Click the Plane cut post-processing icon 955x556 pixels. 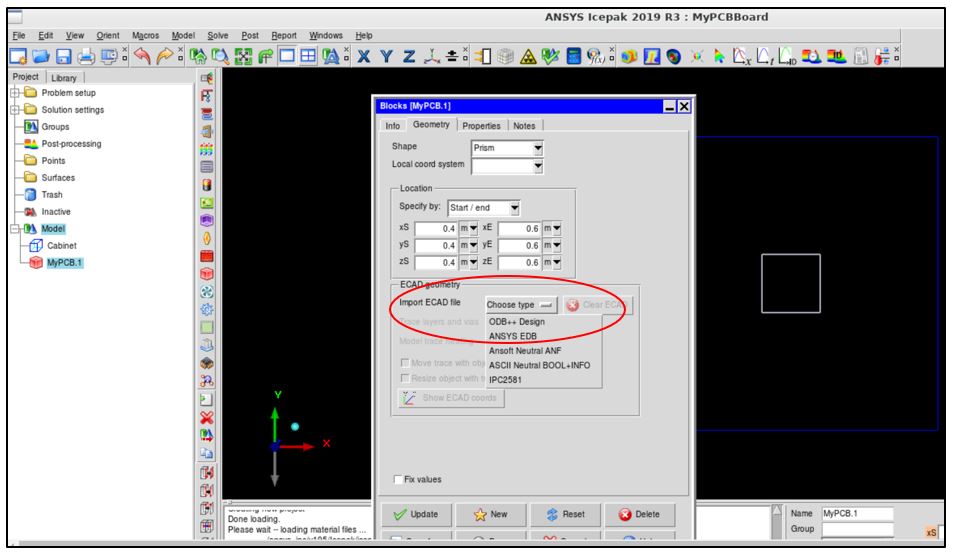tap(652, 57)
